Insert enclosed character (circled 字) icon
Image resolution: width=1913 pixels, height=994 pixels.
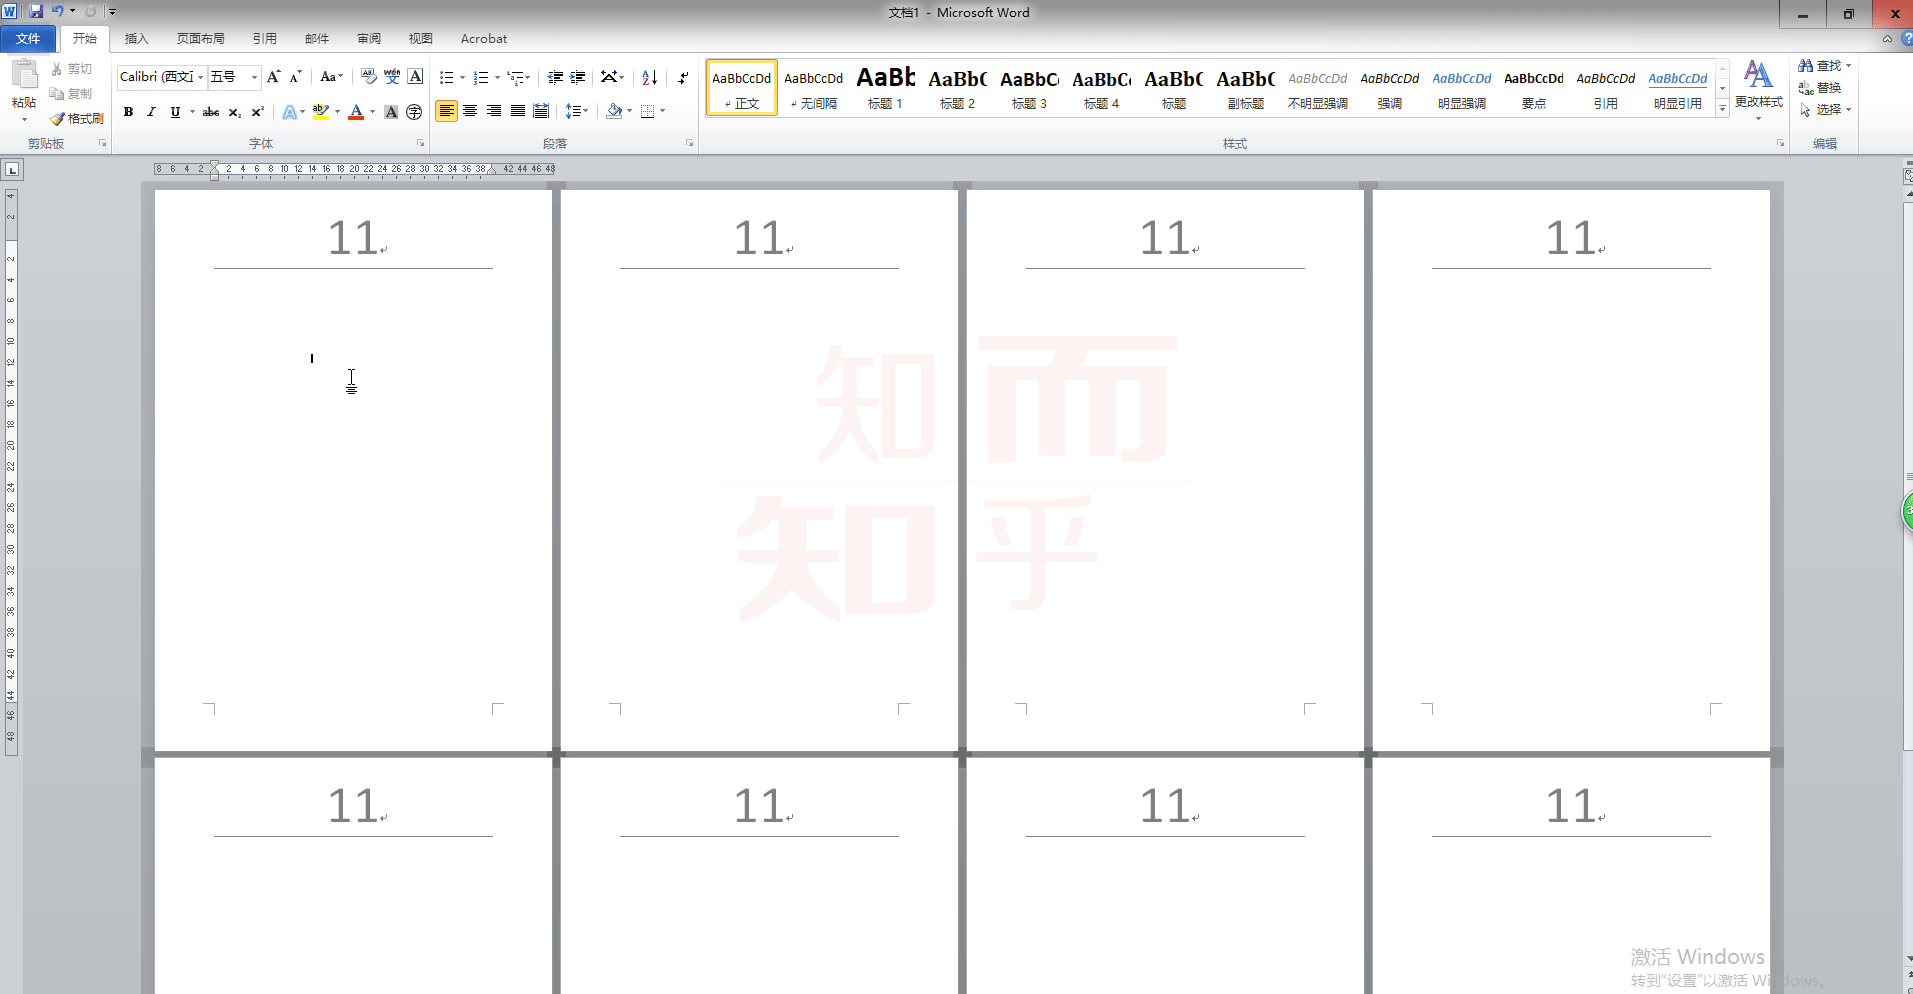(x=414, y=112)
